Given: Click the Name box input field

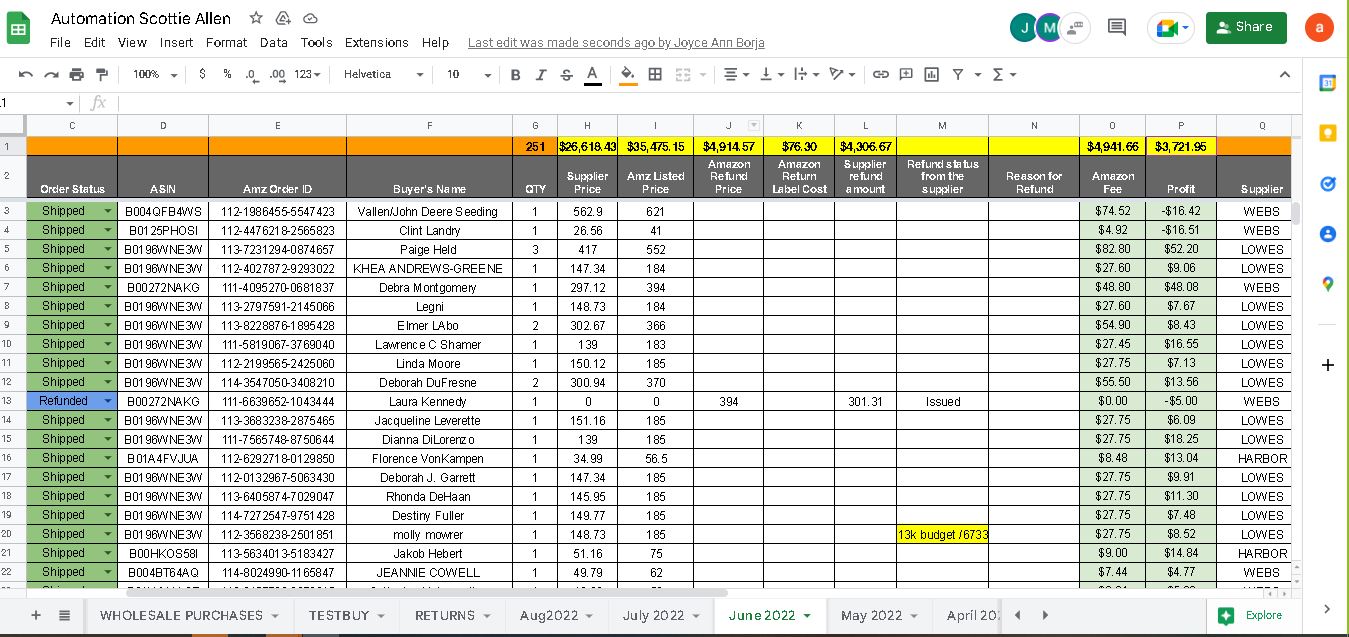Looking at the screenshot, I should [35, 103].
